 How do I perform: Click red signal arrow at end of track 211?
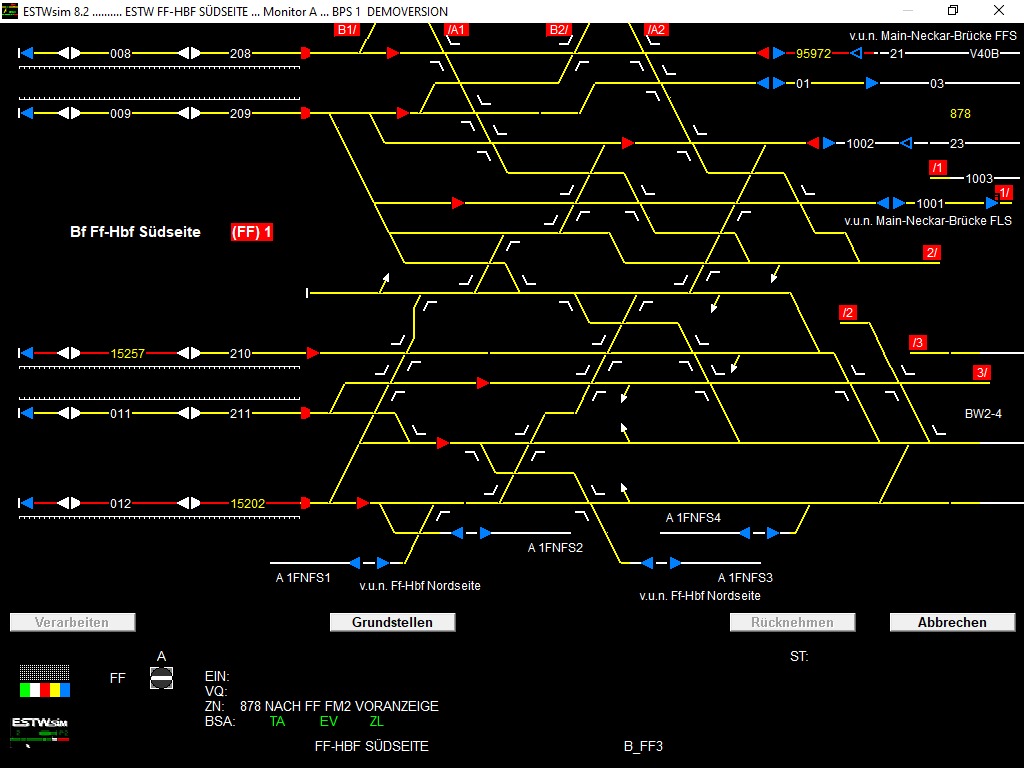[306, 411]
